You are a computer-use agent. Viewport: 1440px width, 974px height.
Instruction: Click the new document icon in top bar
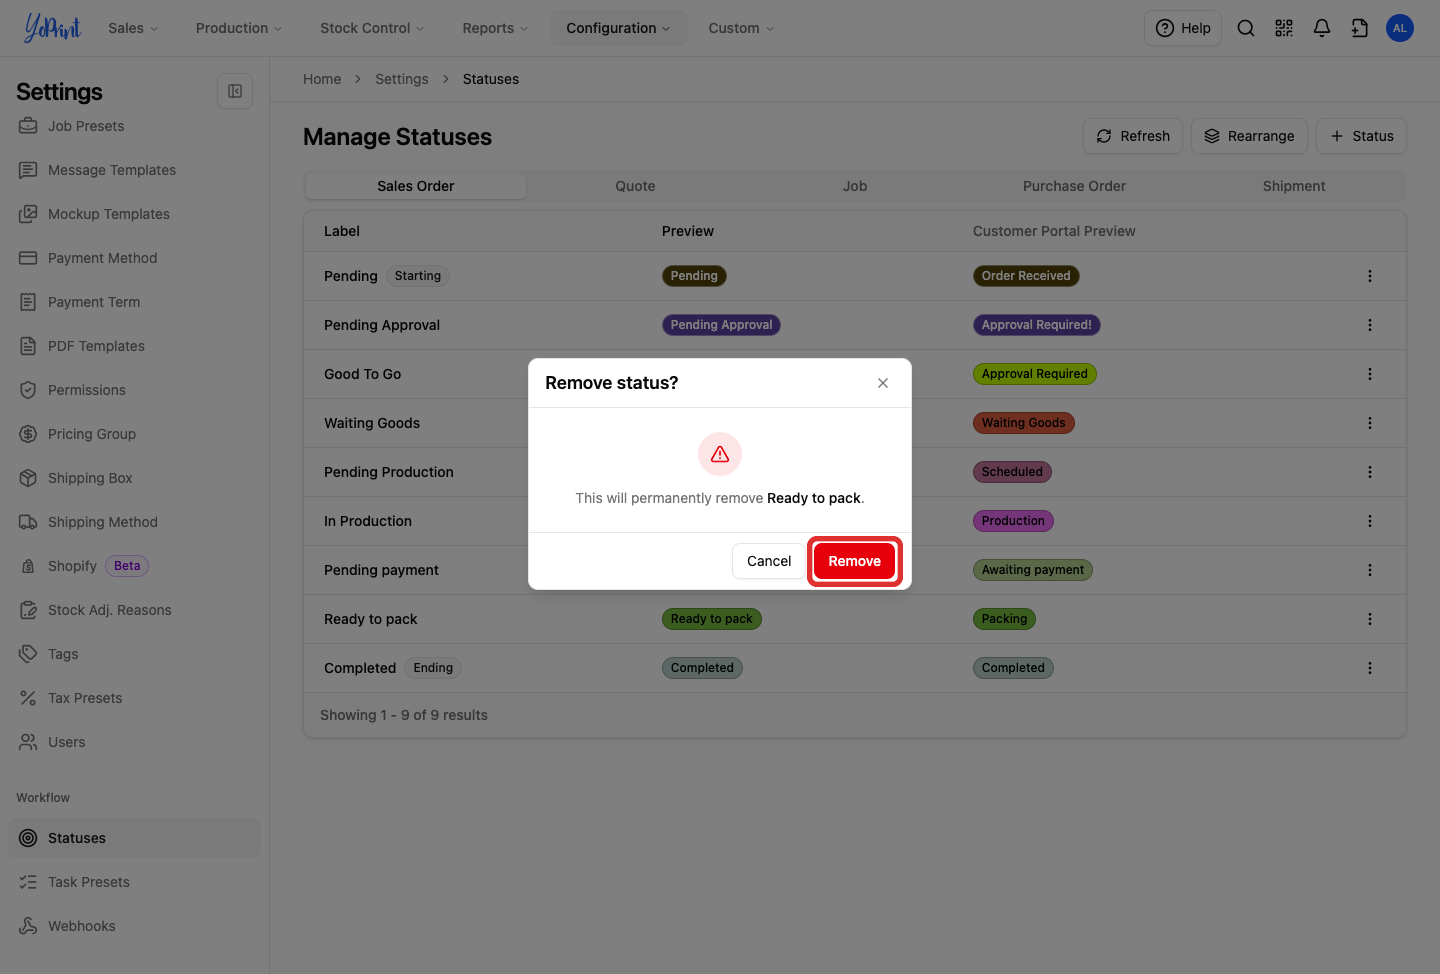pos(1360,28)
